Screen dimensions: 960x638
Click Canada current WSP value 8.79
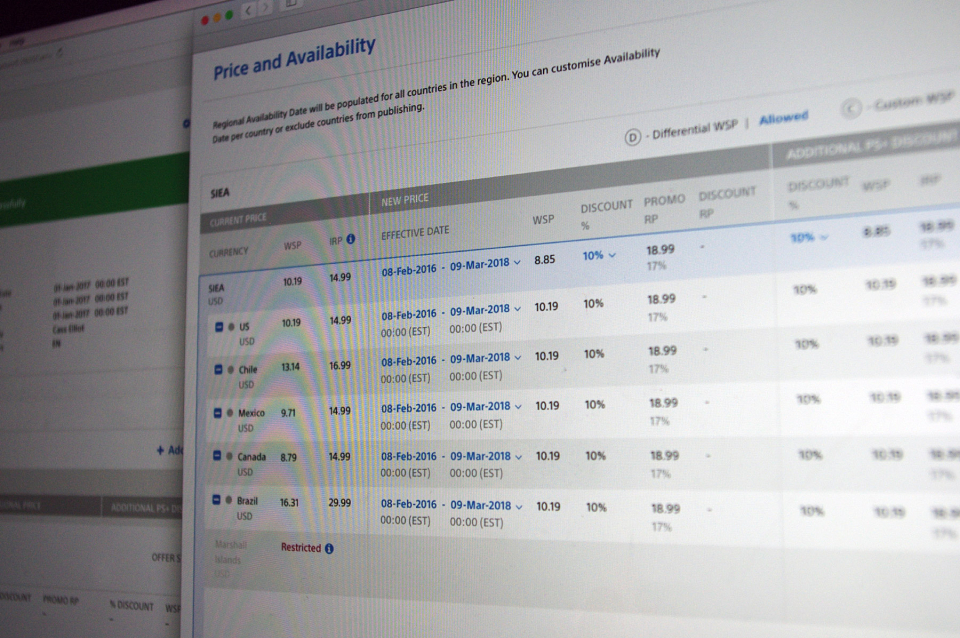(x=288, y=457)
